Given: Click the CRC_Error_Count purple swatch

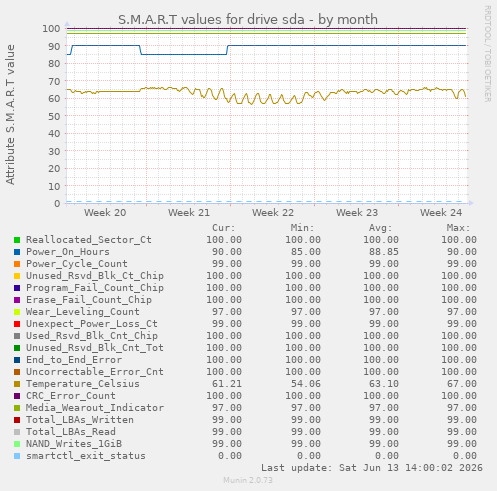Looking at the screenshot, I should 17,396.
